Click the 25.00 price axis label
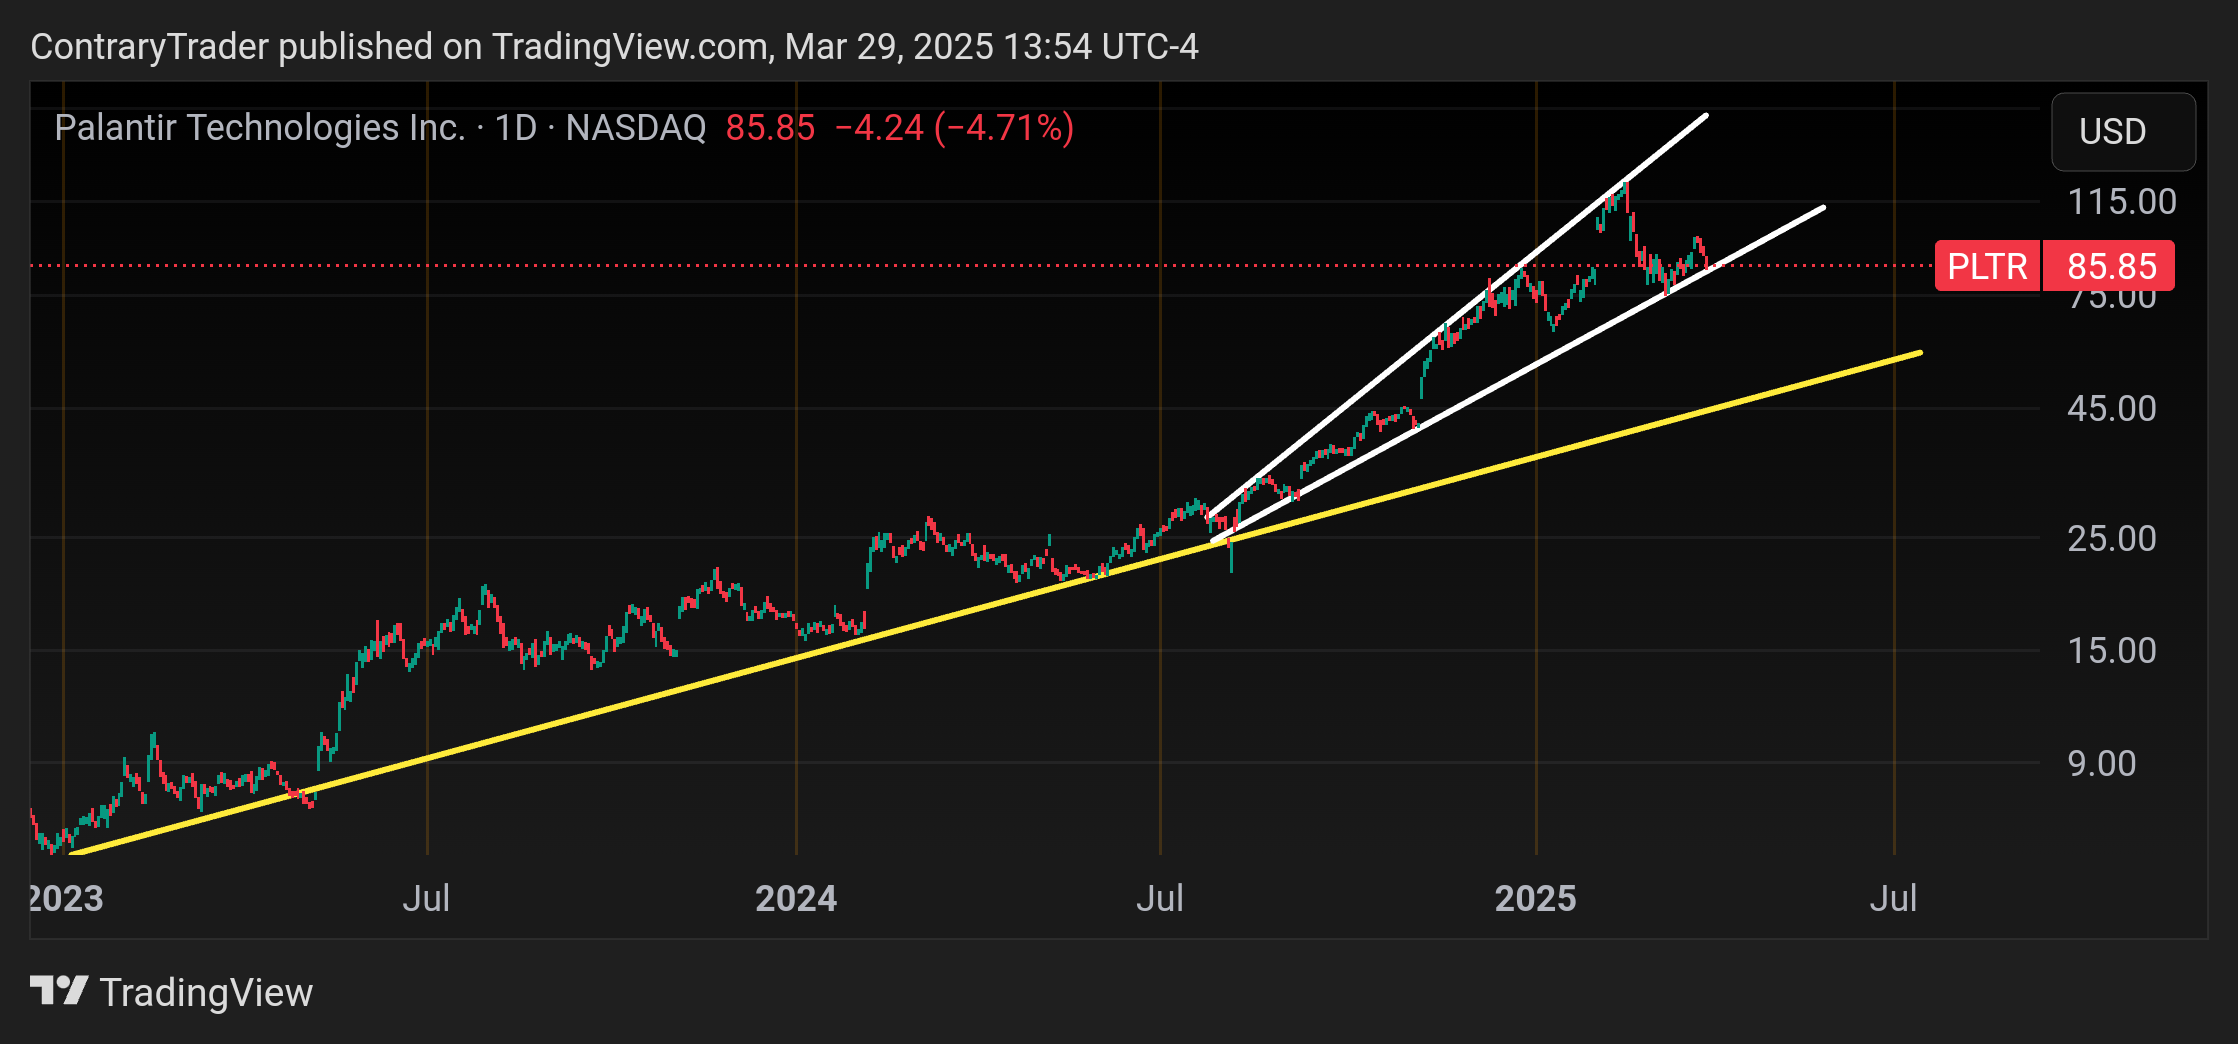2238x1044 pixels. [x=2112, y=539]
